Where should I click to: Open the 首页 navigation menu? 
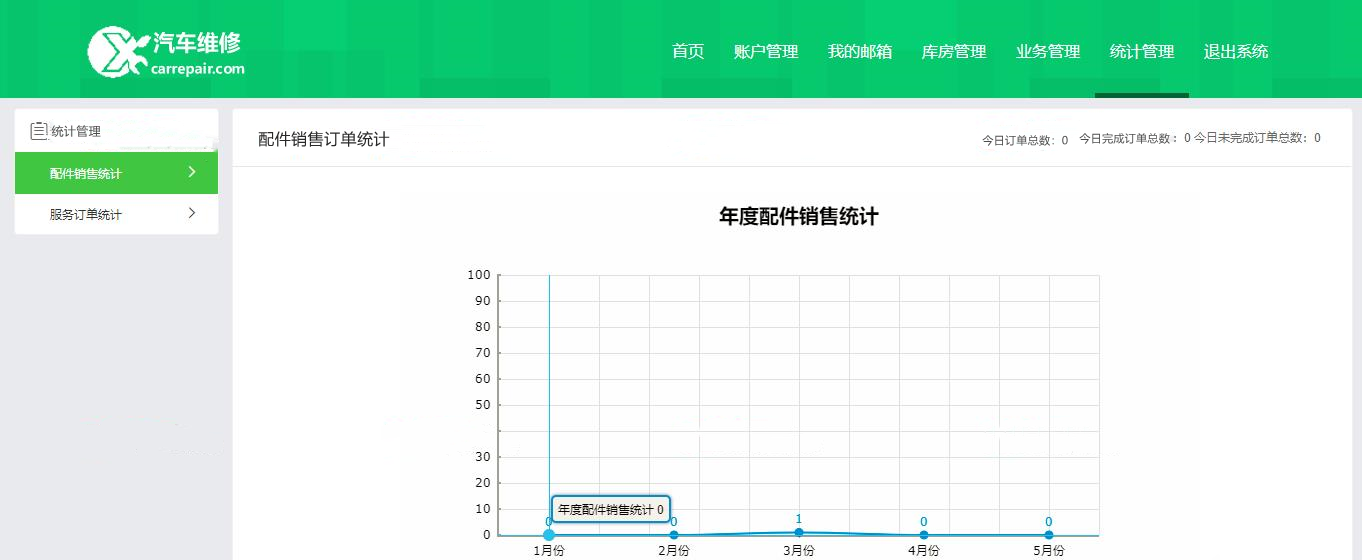pos(688,52)
